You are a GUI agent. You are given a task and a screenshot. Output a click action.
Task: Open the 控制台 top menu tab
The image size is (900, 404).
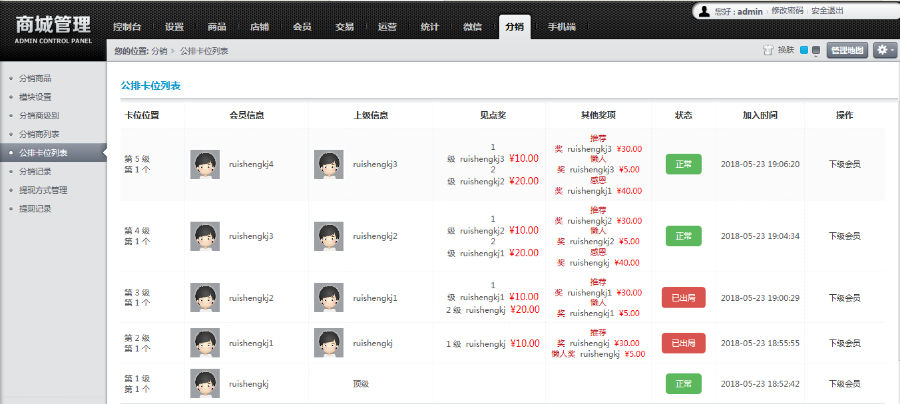click(127, 27)
